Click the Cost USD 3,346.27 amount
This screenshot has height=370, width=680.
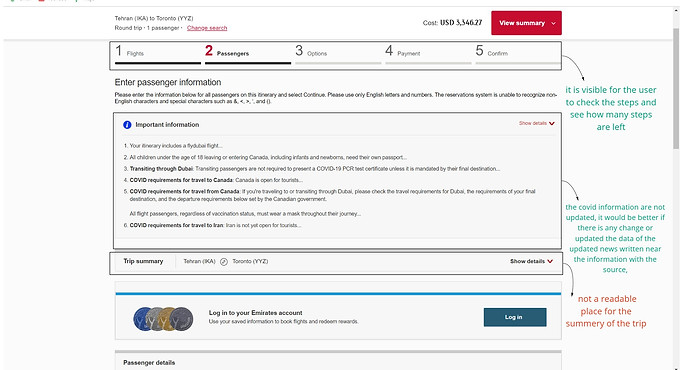[x=452, y=23]
